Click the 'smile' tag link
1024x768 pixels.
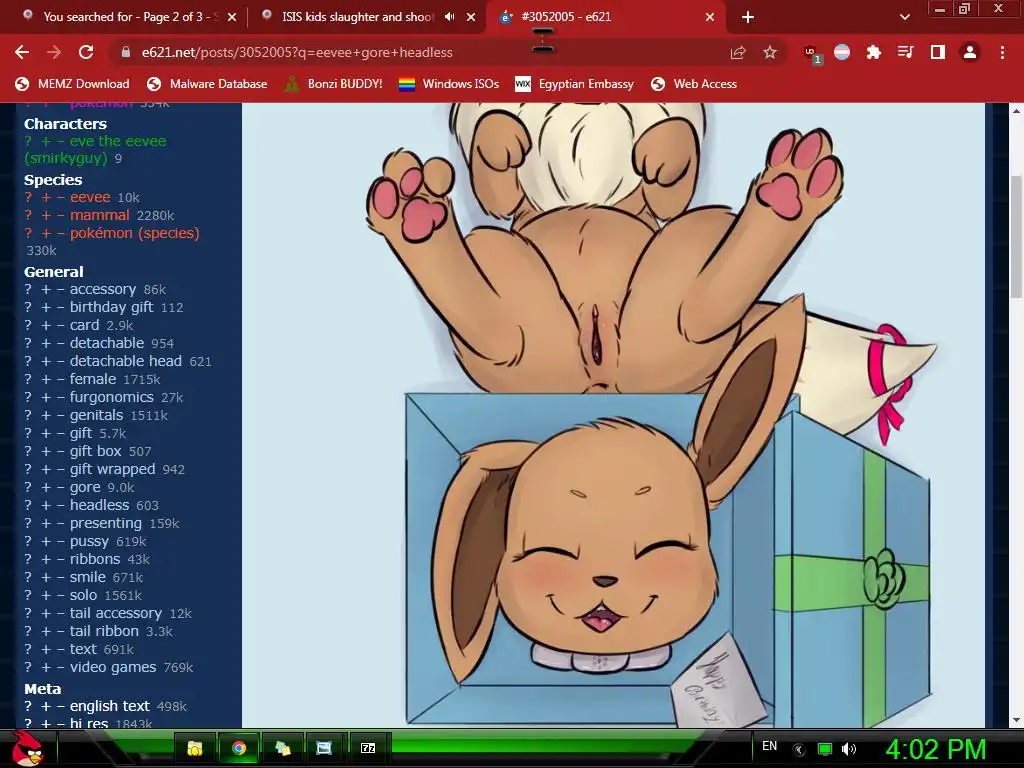88,577
